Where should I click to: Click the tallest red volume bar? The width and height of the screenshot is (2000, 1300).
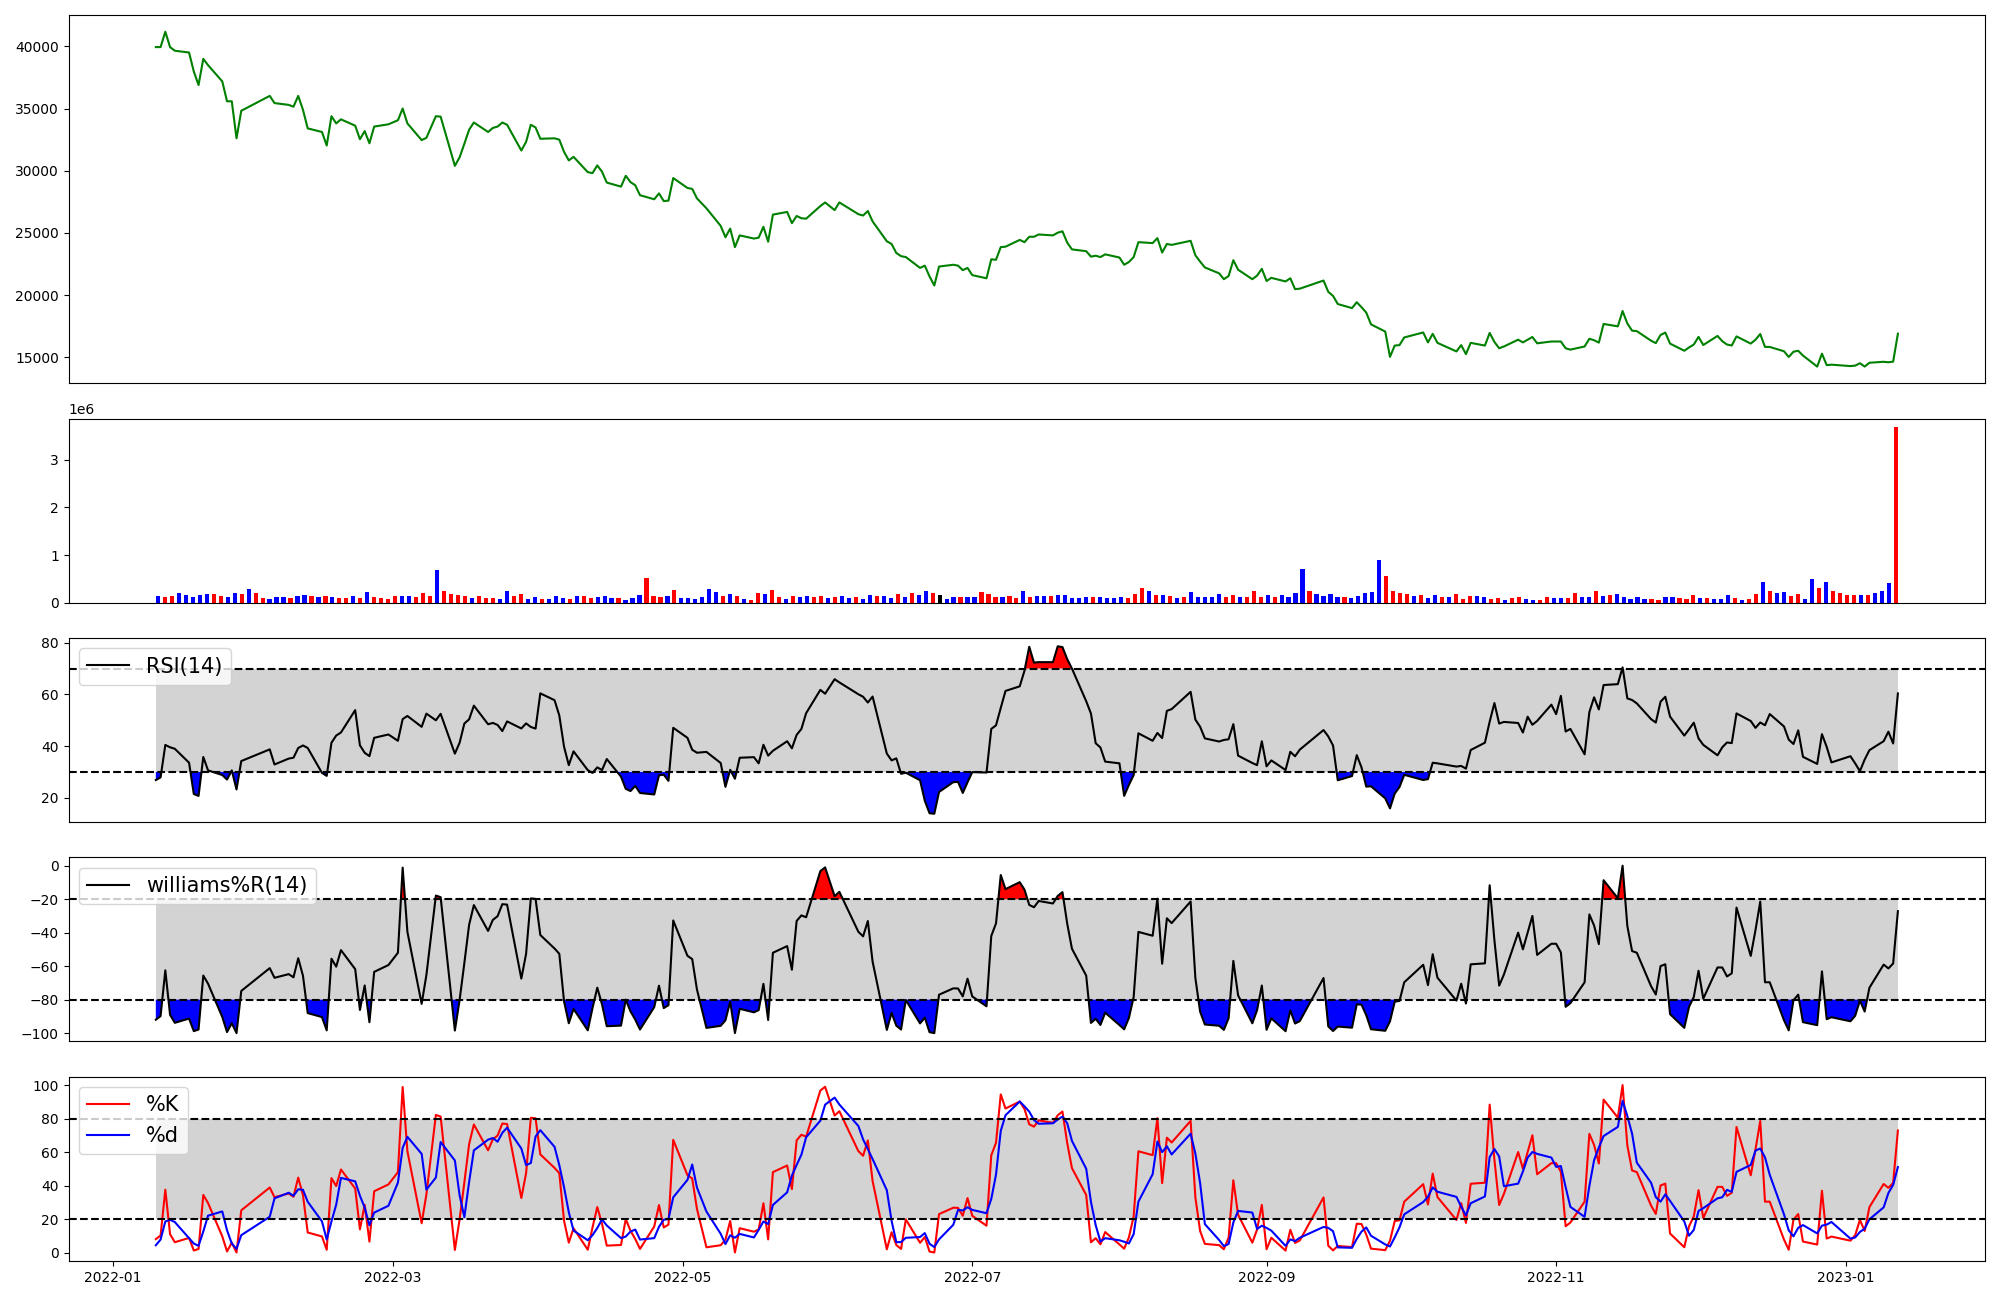[1895, 515]
